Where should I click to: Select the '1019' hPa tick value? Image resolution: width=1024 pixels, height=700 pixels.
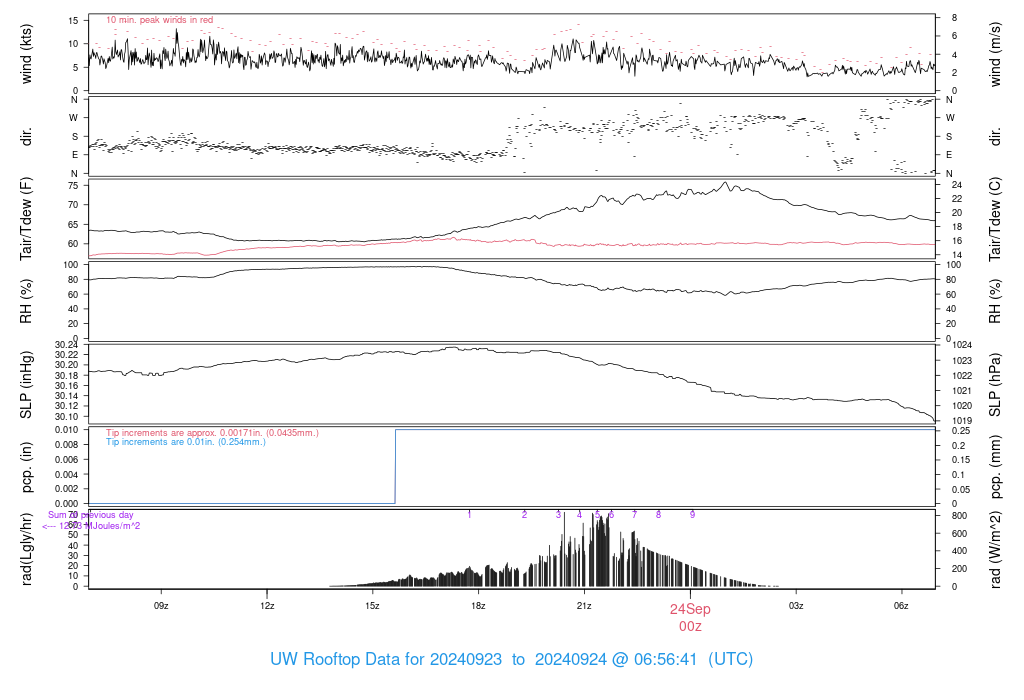[x=962, y=421]
